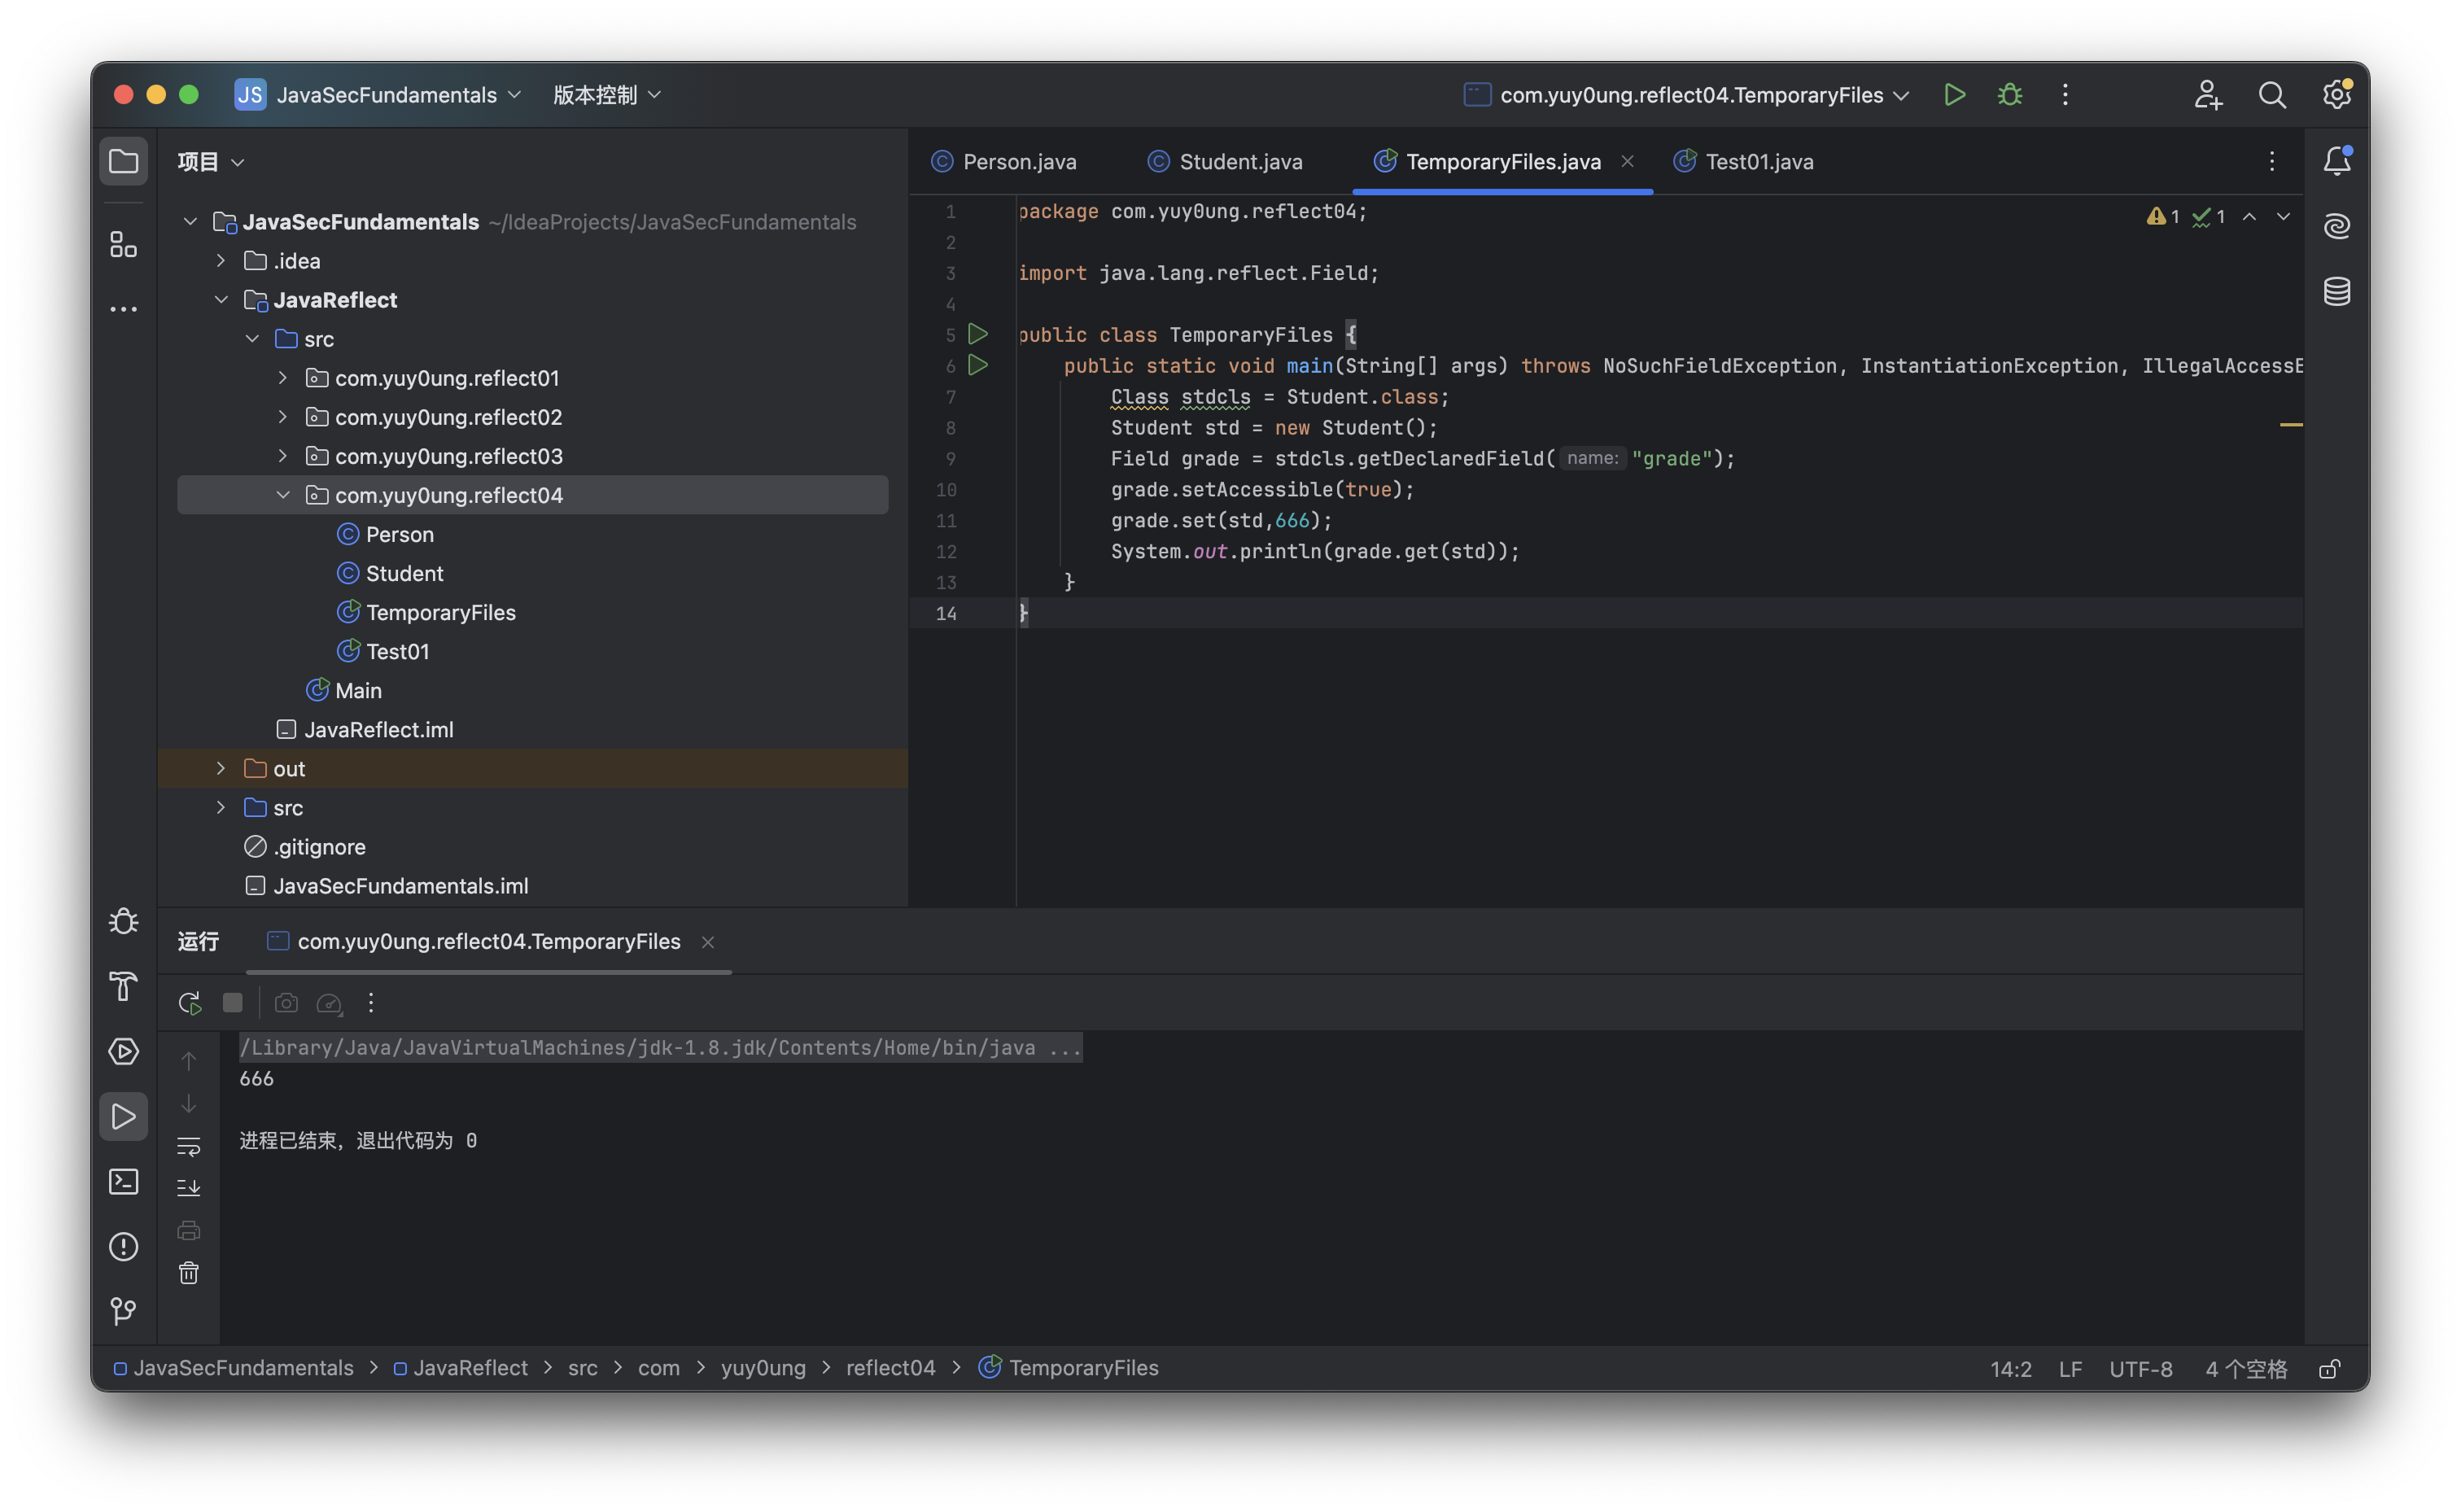Click the Debug bug icon in top toolbar
The width and height of the screenshot is (2461, 1512).
coord(2009,95)
